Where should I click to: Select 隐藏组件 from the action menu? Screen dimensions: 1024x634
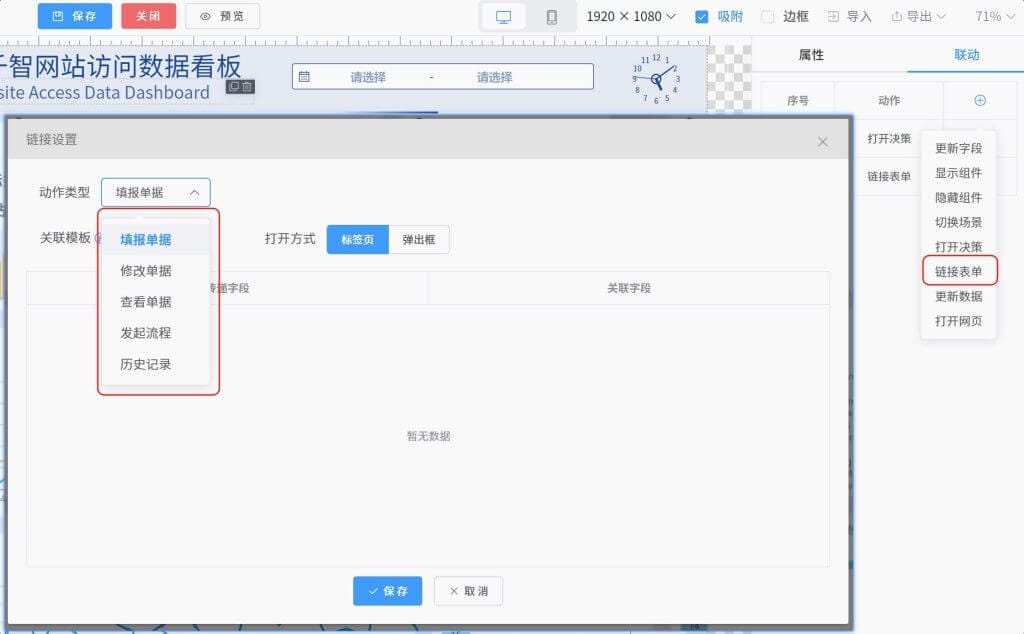point(959,198)
